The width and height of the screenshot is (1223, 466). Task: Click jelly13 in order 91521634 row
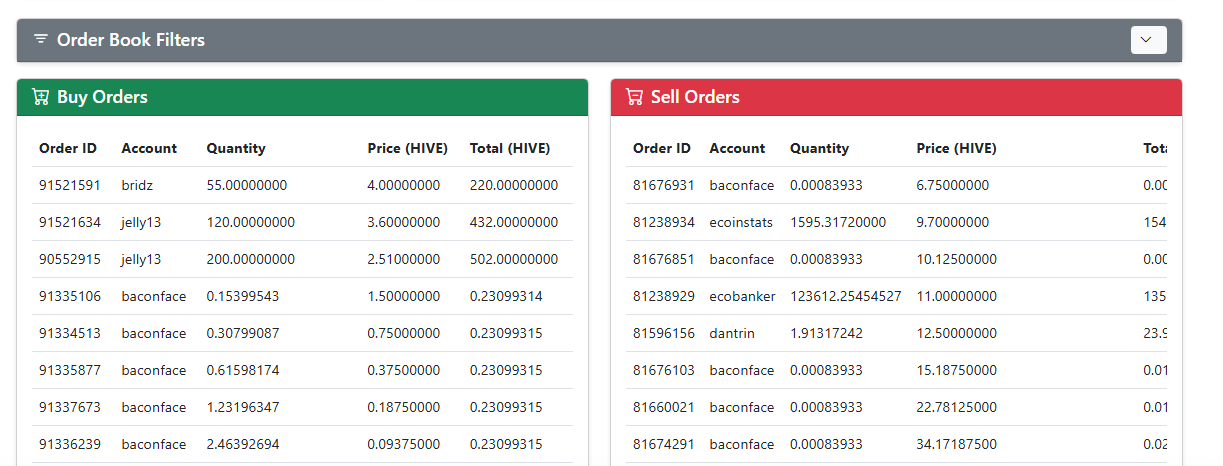pyautogui.click(x=142, y=222)
